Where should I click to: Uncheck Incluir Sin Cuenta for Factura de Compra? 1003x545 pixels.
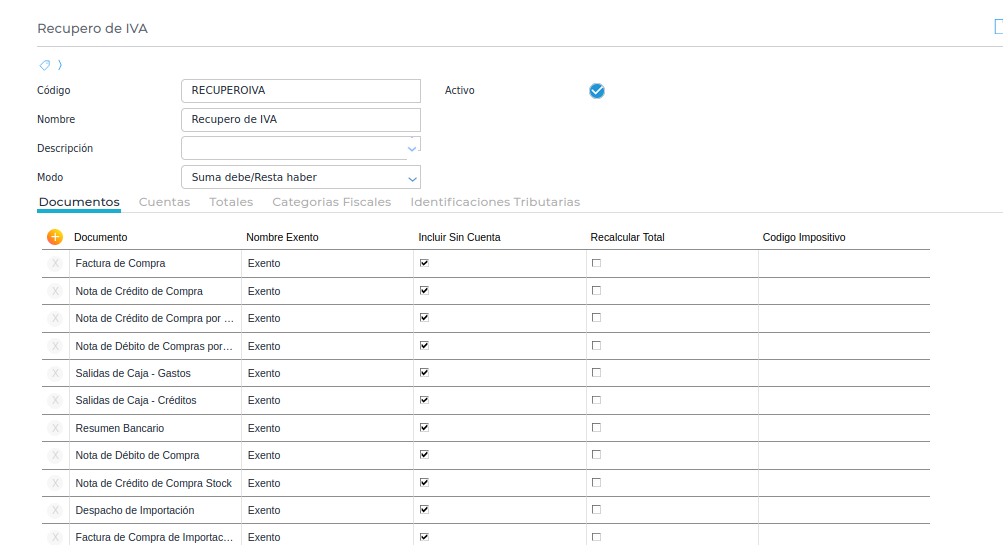(x=424, y=263)
